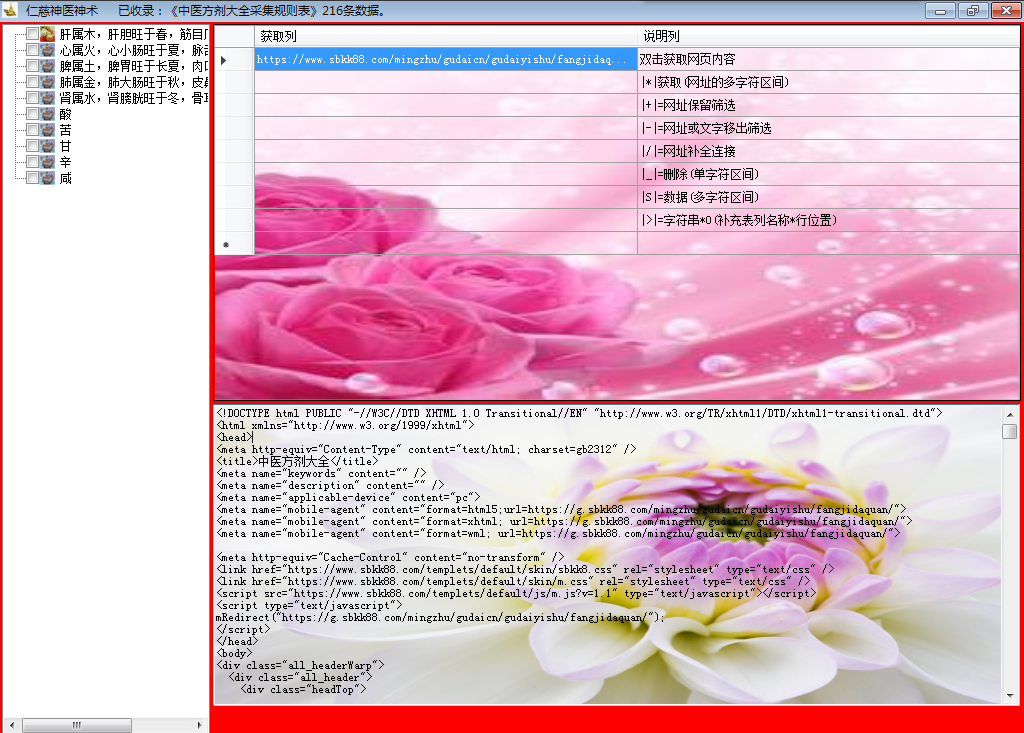The image size is (1024, 733).
Task: Select the 辛 tree item label
Action: pyautogui.click(x=65, y=162)
